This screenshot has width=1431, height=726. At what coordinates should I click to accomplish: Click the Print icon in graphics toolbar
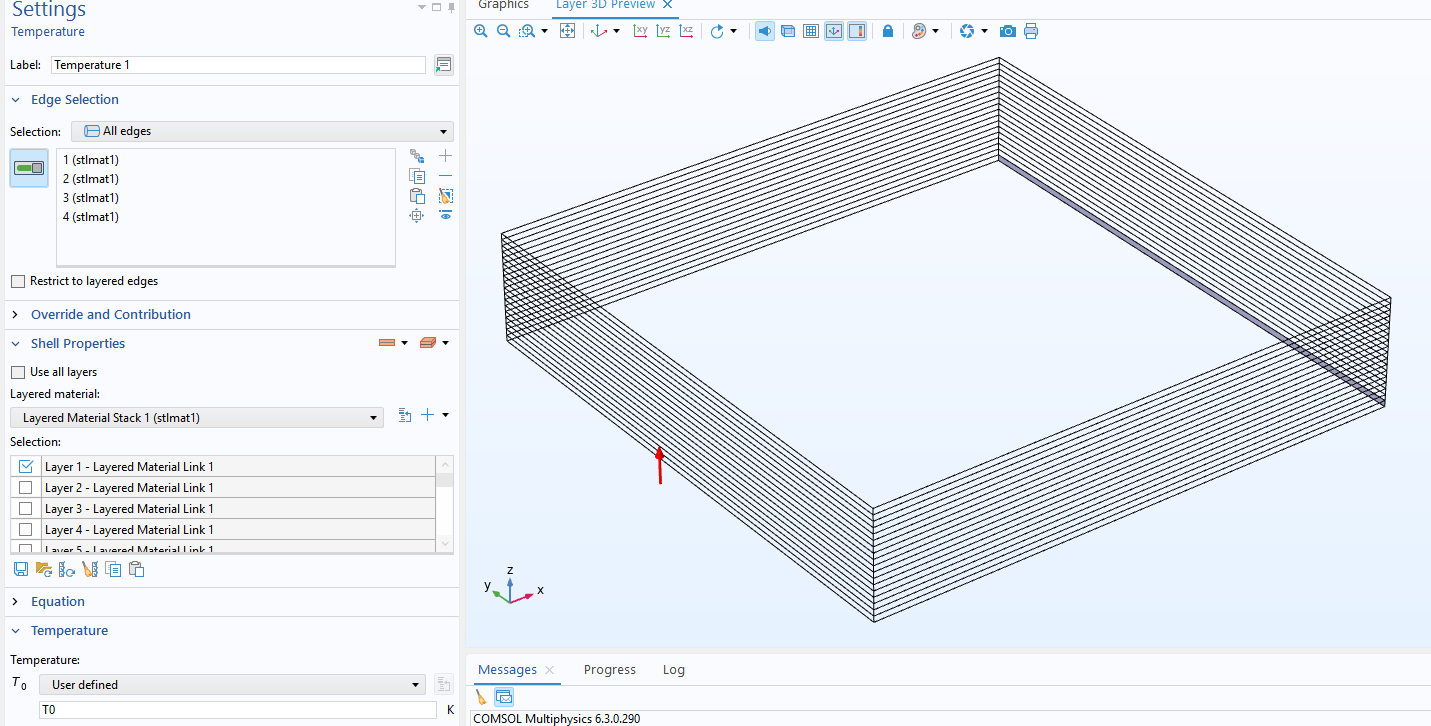click(1031, 31)
